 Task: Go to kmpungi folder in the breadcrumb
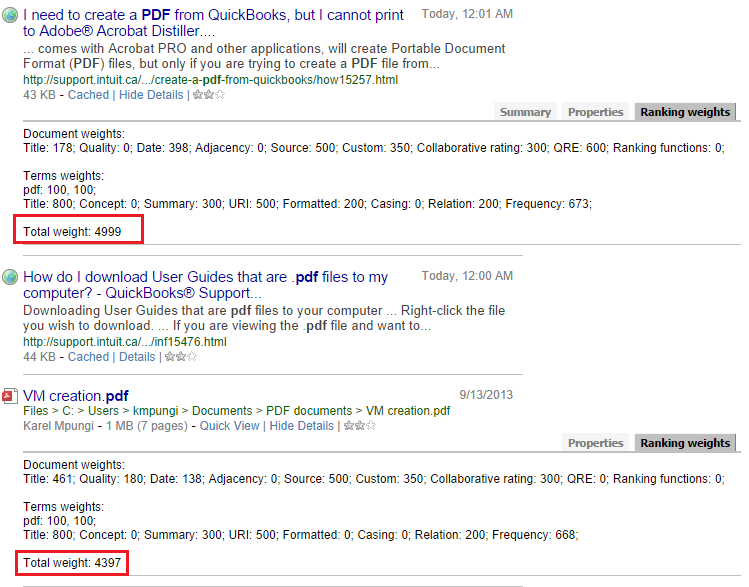click(155, 411)
